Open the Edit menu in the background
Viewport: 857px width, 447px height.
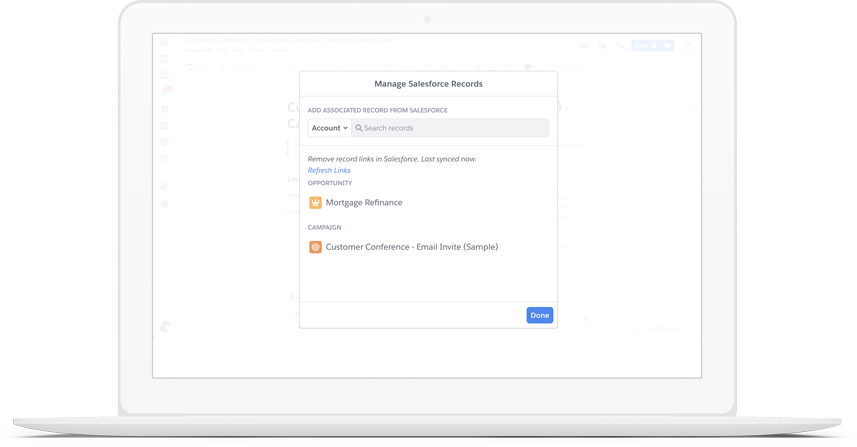[221, 50]
